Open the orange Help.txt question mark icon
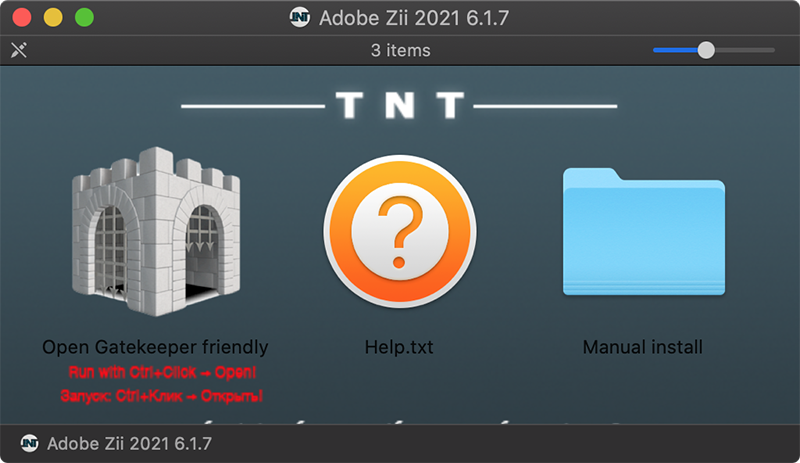The width and height of the screenshot is (800, 463). 399,231
